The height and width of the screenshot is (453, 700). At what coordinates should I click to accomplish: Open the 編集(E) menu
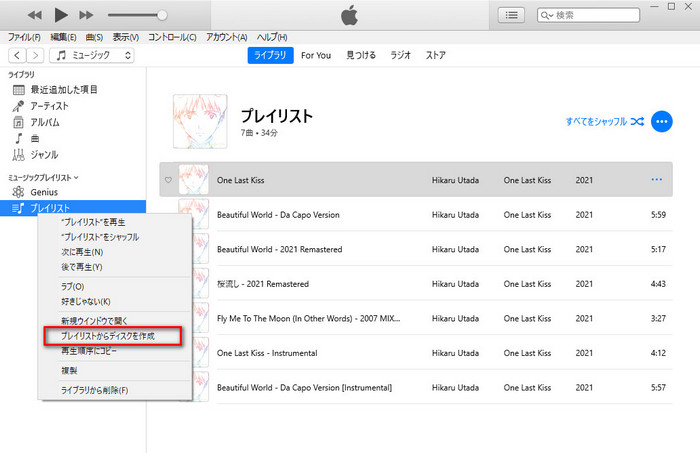coord(63,37)
